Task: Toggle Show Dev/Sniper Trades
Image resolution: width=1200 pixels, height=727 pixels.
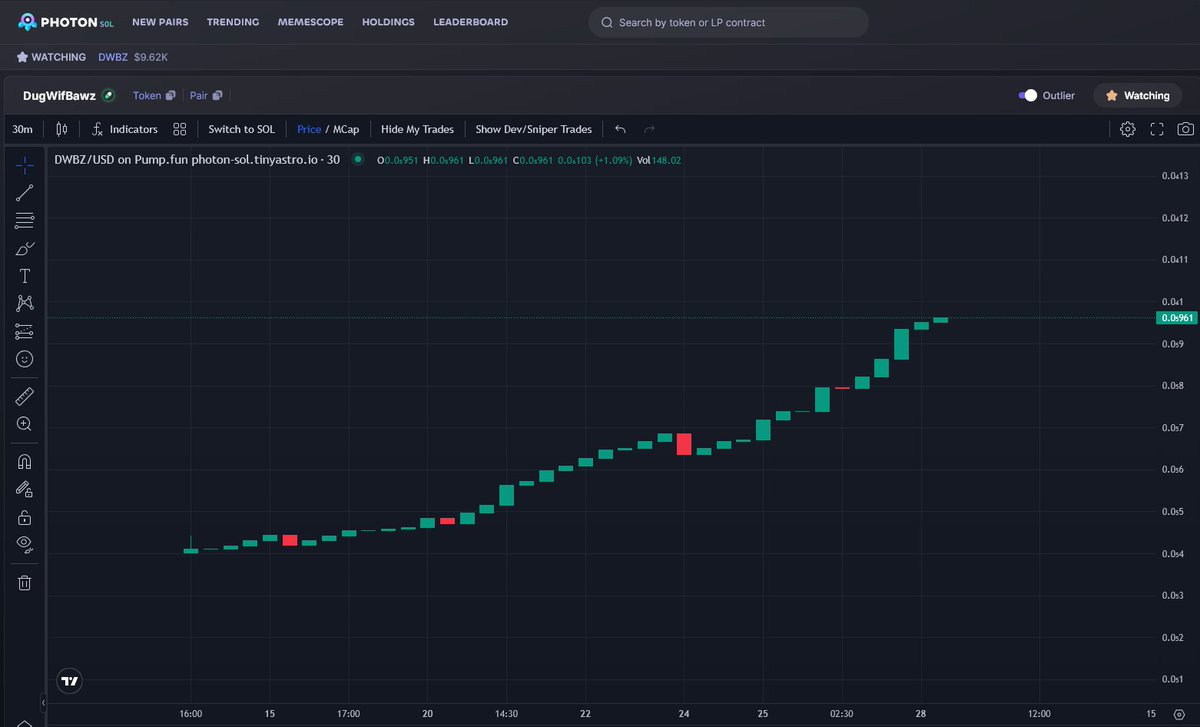Action: 533,129
